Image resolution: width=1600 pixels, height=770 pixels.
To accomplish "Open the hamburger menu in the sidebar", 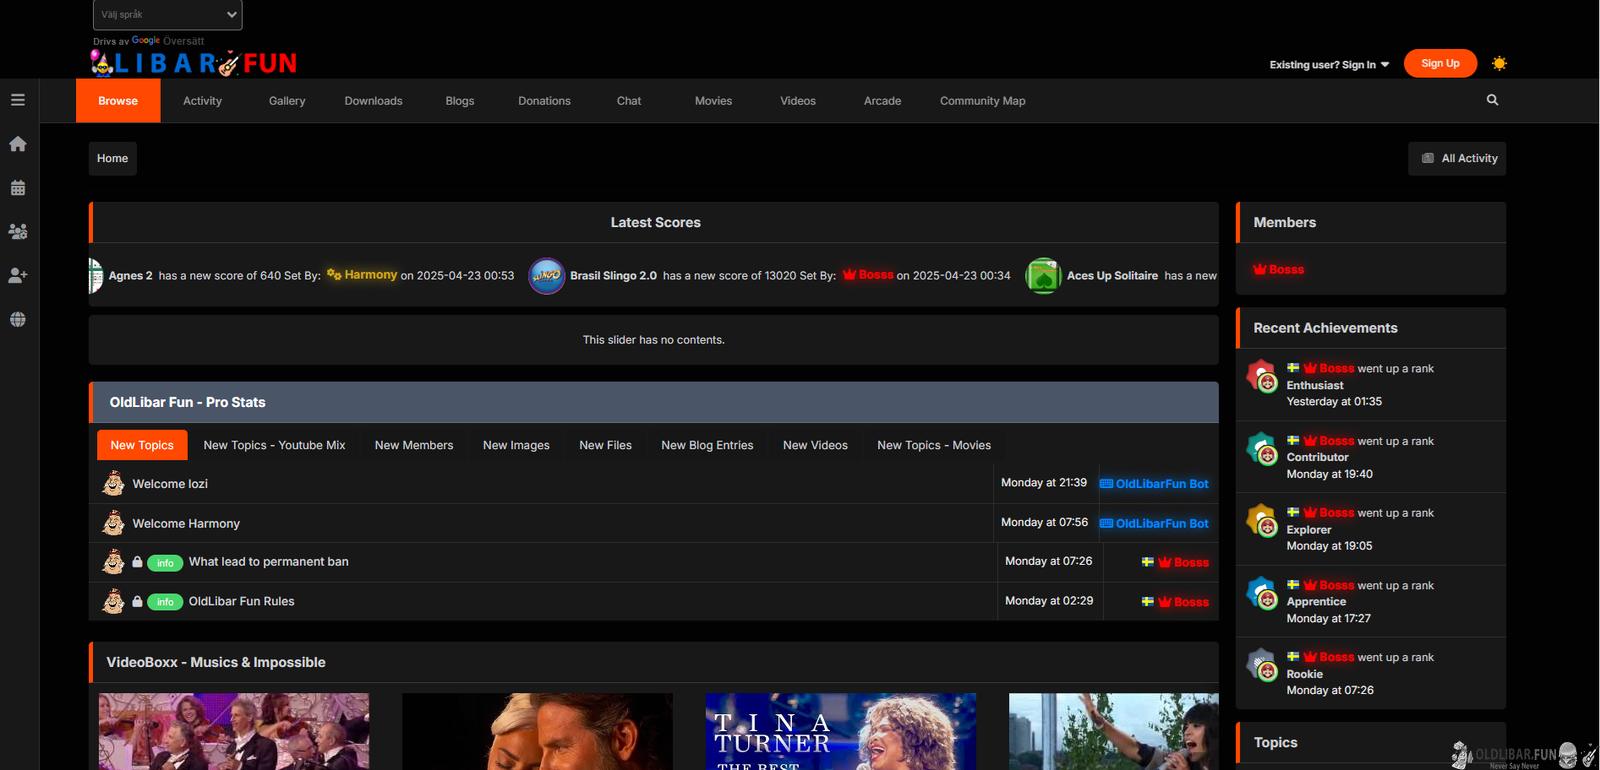I will coord(18,100).
